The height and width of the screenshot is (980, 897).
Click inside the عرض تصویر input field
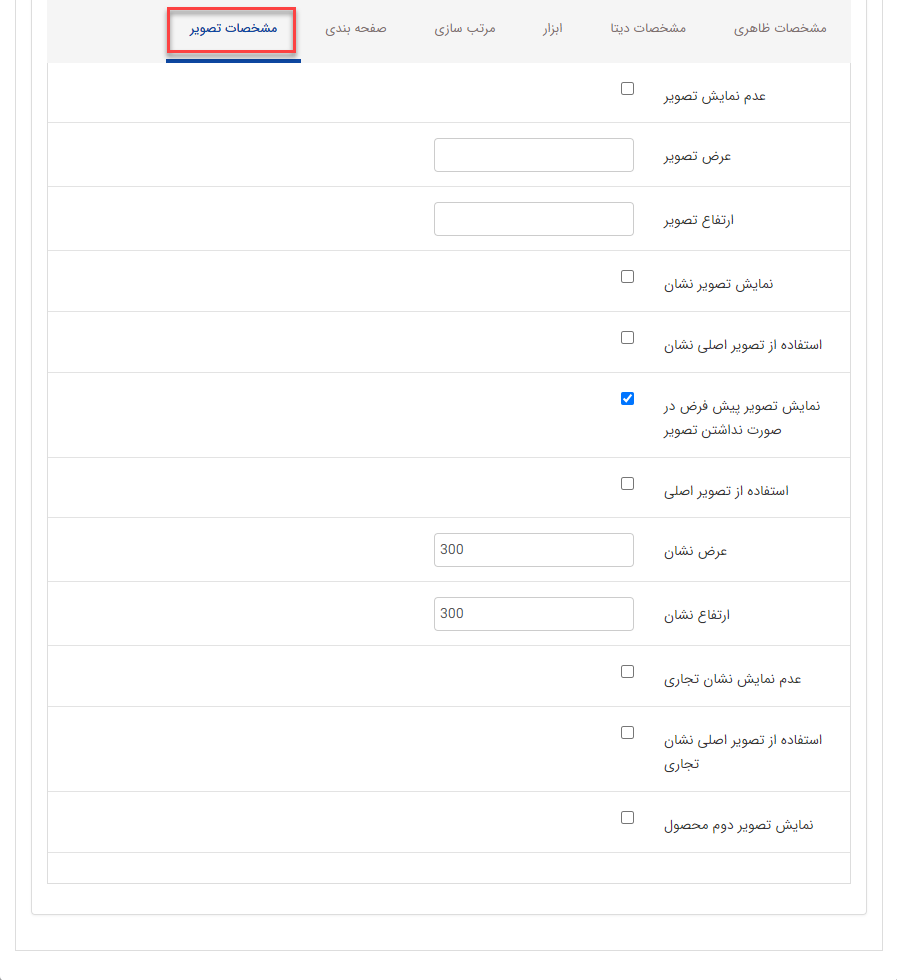533,154
